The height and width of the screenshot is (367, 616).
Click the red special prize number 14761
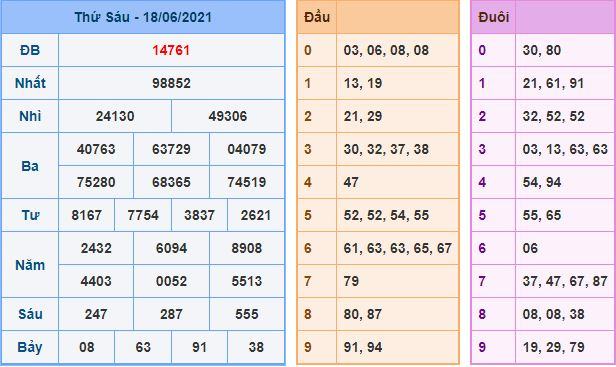coord(171,50)
